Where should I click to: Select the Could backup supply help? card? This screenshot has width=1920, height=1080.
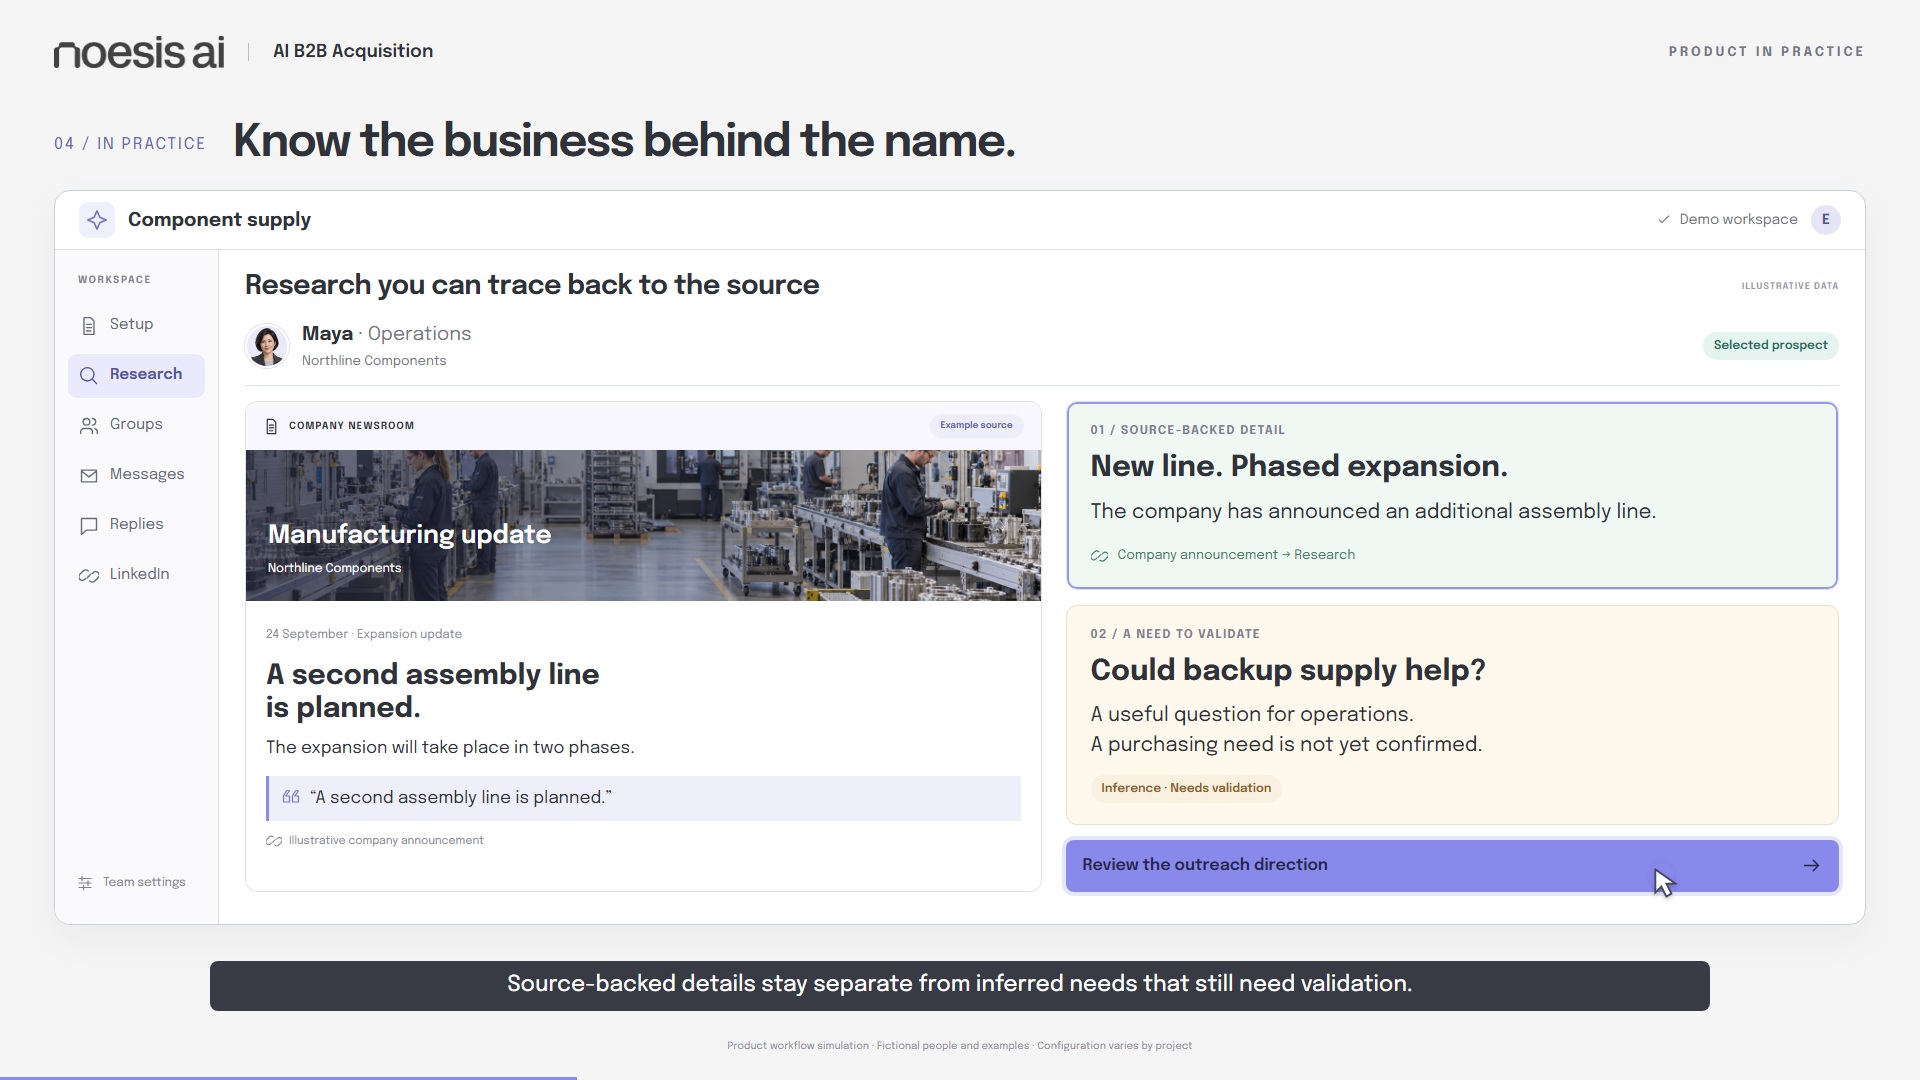coord(1452,715)
